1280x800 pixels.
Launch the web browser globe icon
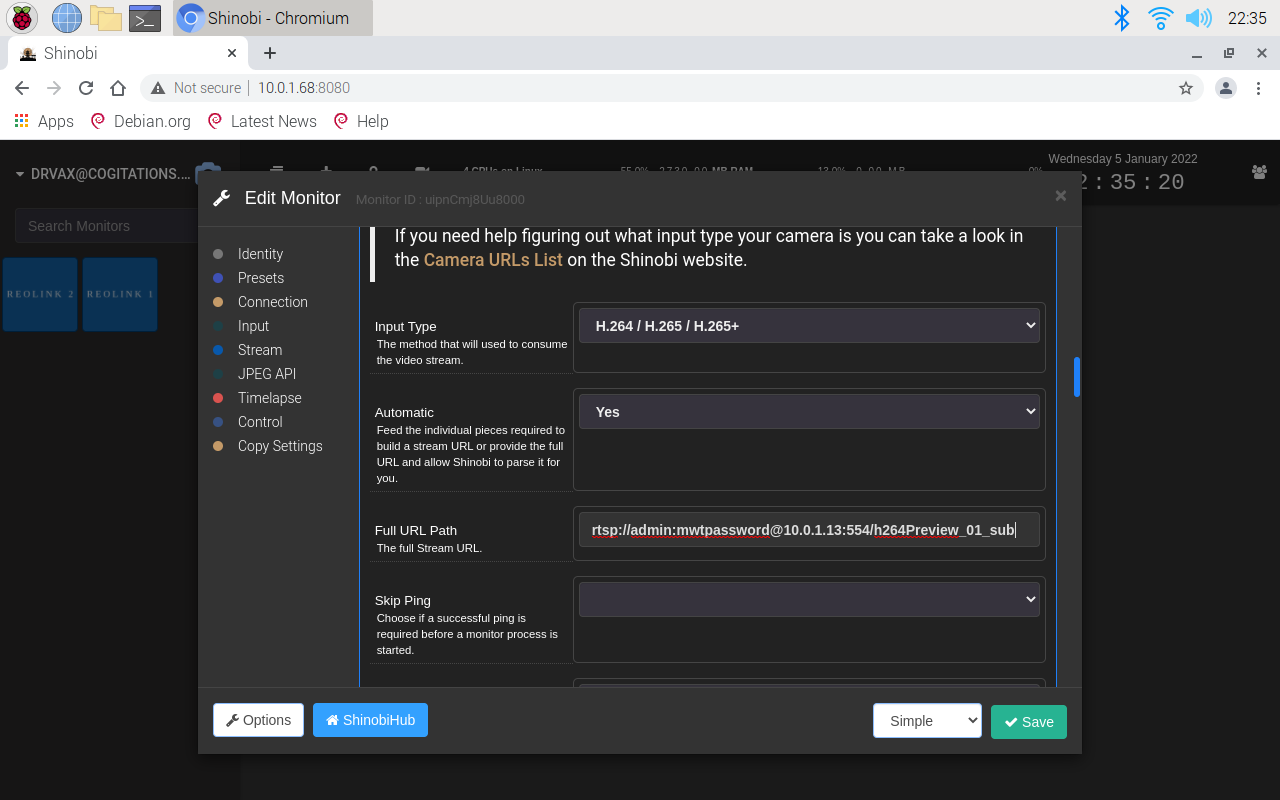point(66,17)
